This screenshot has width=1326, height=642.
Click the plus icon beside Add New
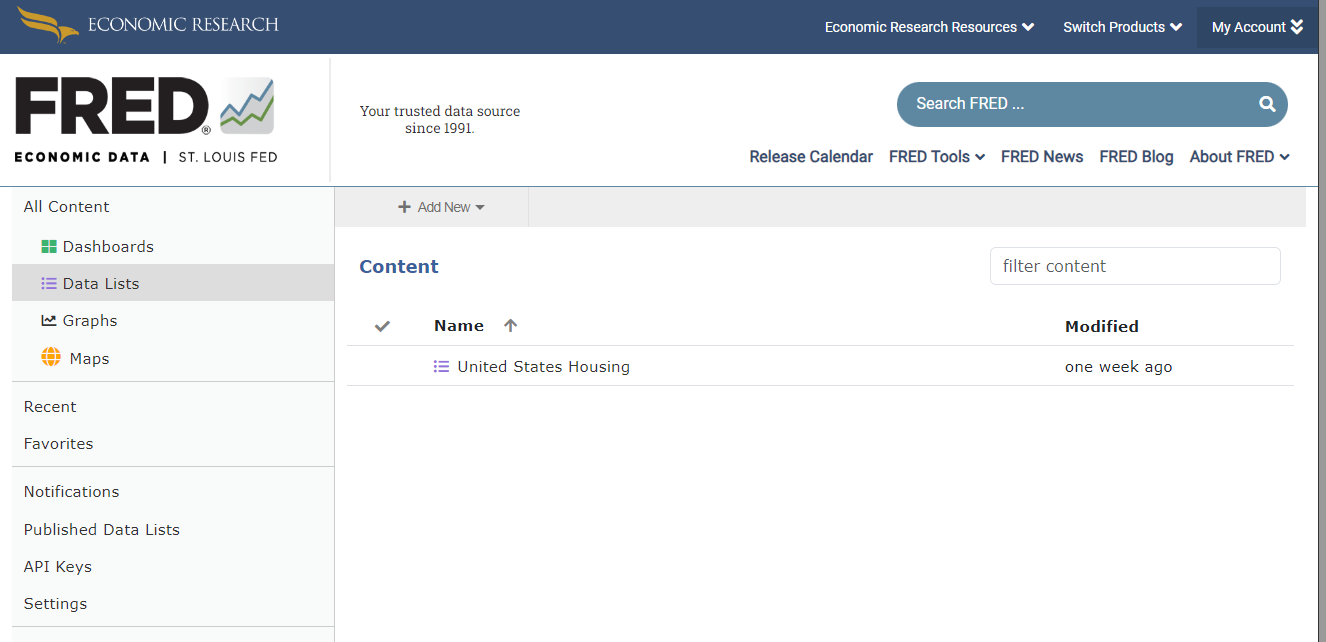(x=404, y=207)
